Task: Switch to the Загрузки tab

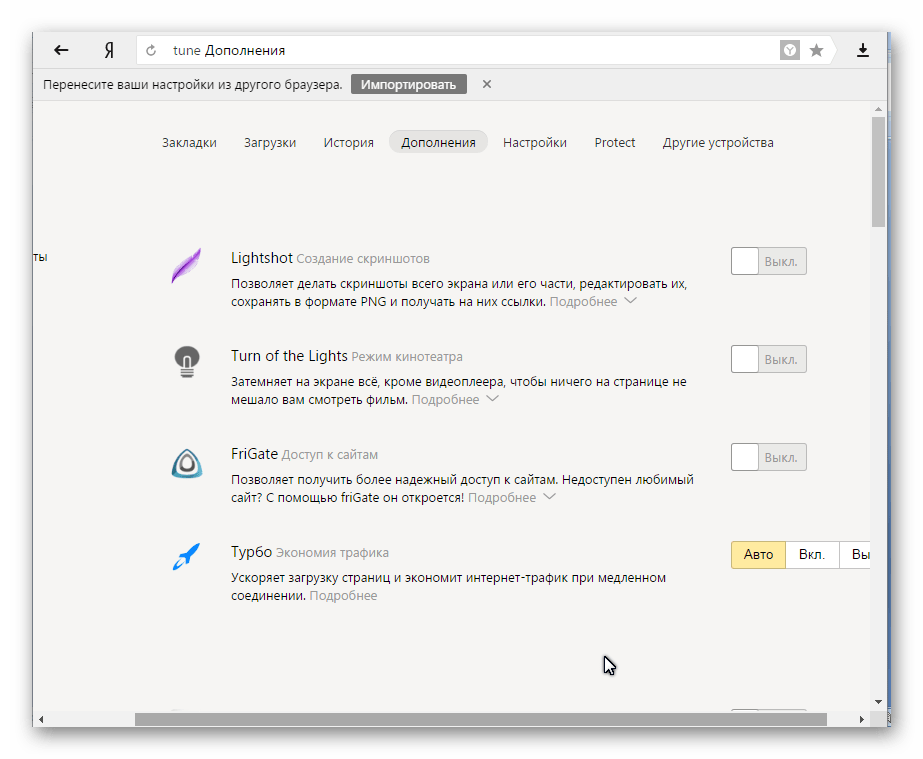Action: (x=270, y=142)
